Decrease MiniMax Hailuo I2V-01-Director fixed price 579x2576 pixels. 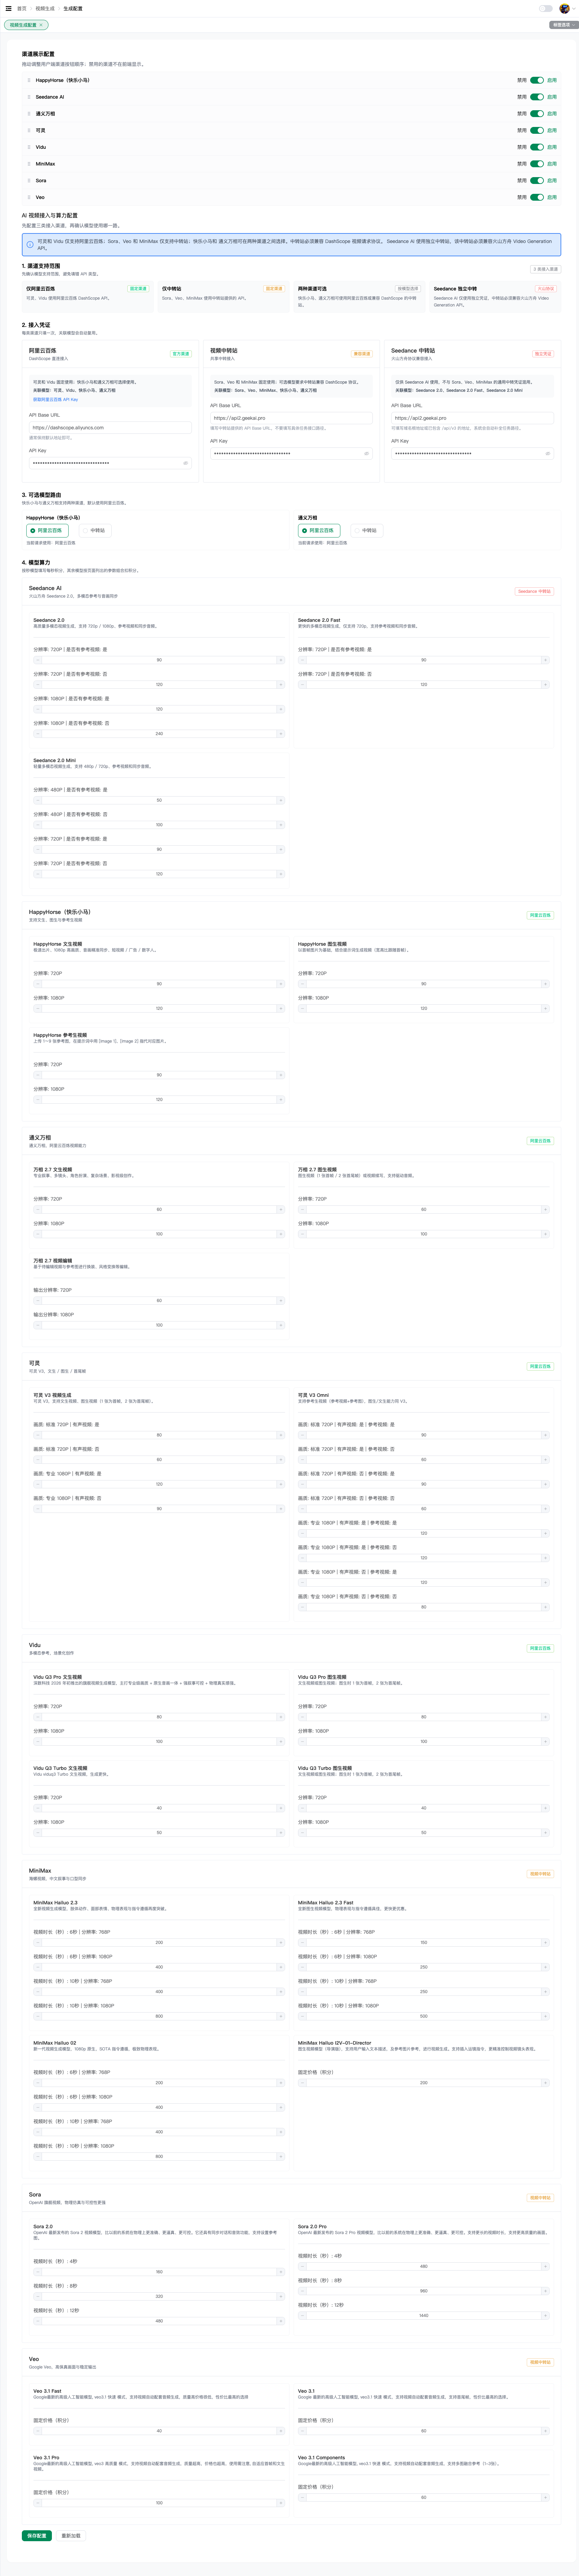coord(302,2083)
